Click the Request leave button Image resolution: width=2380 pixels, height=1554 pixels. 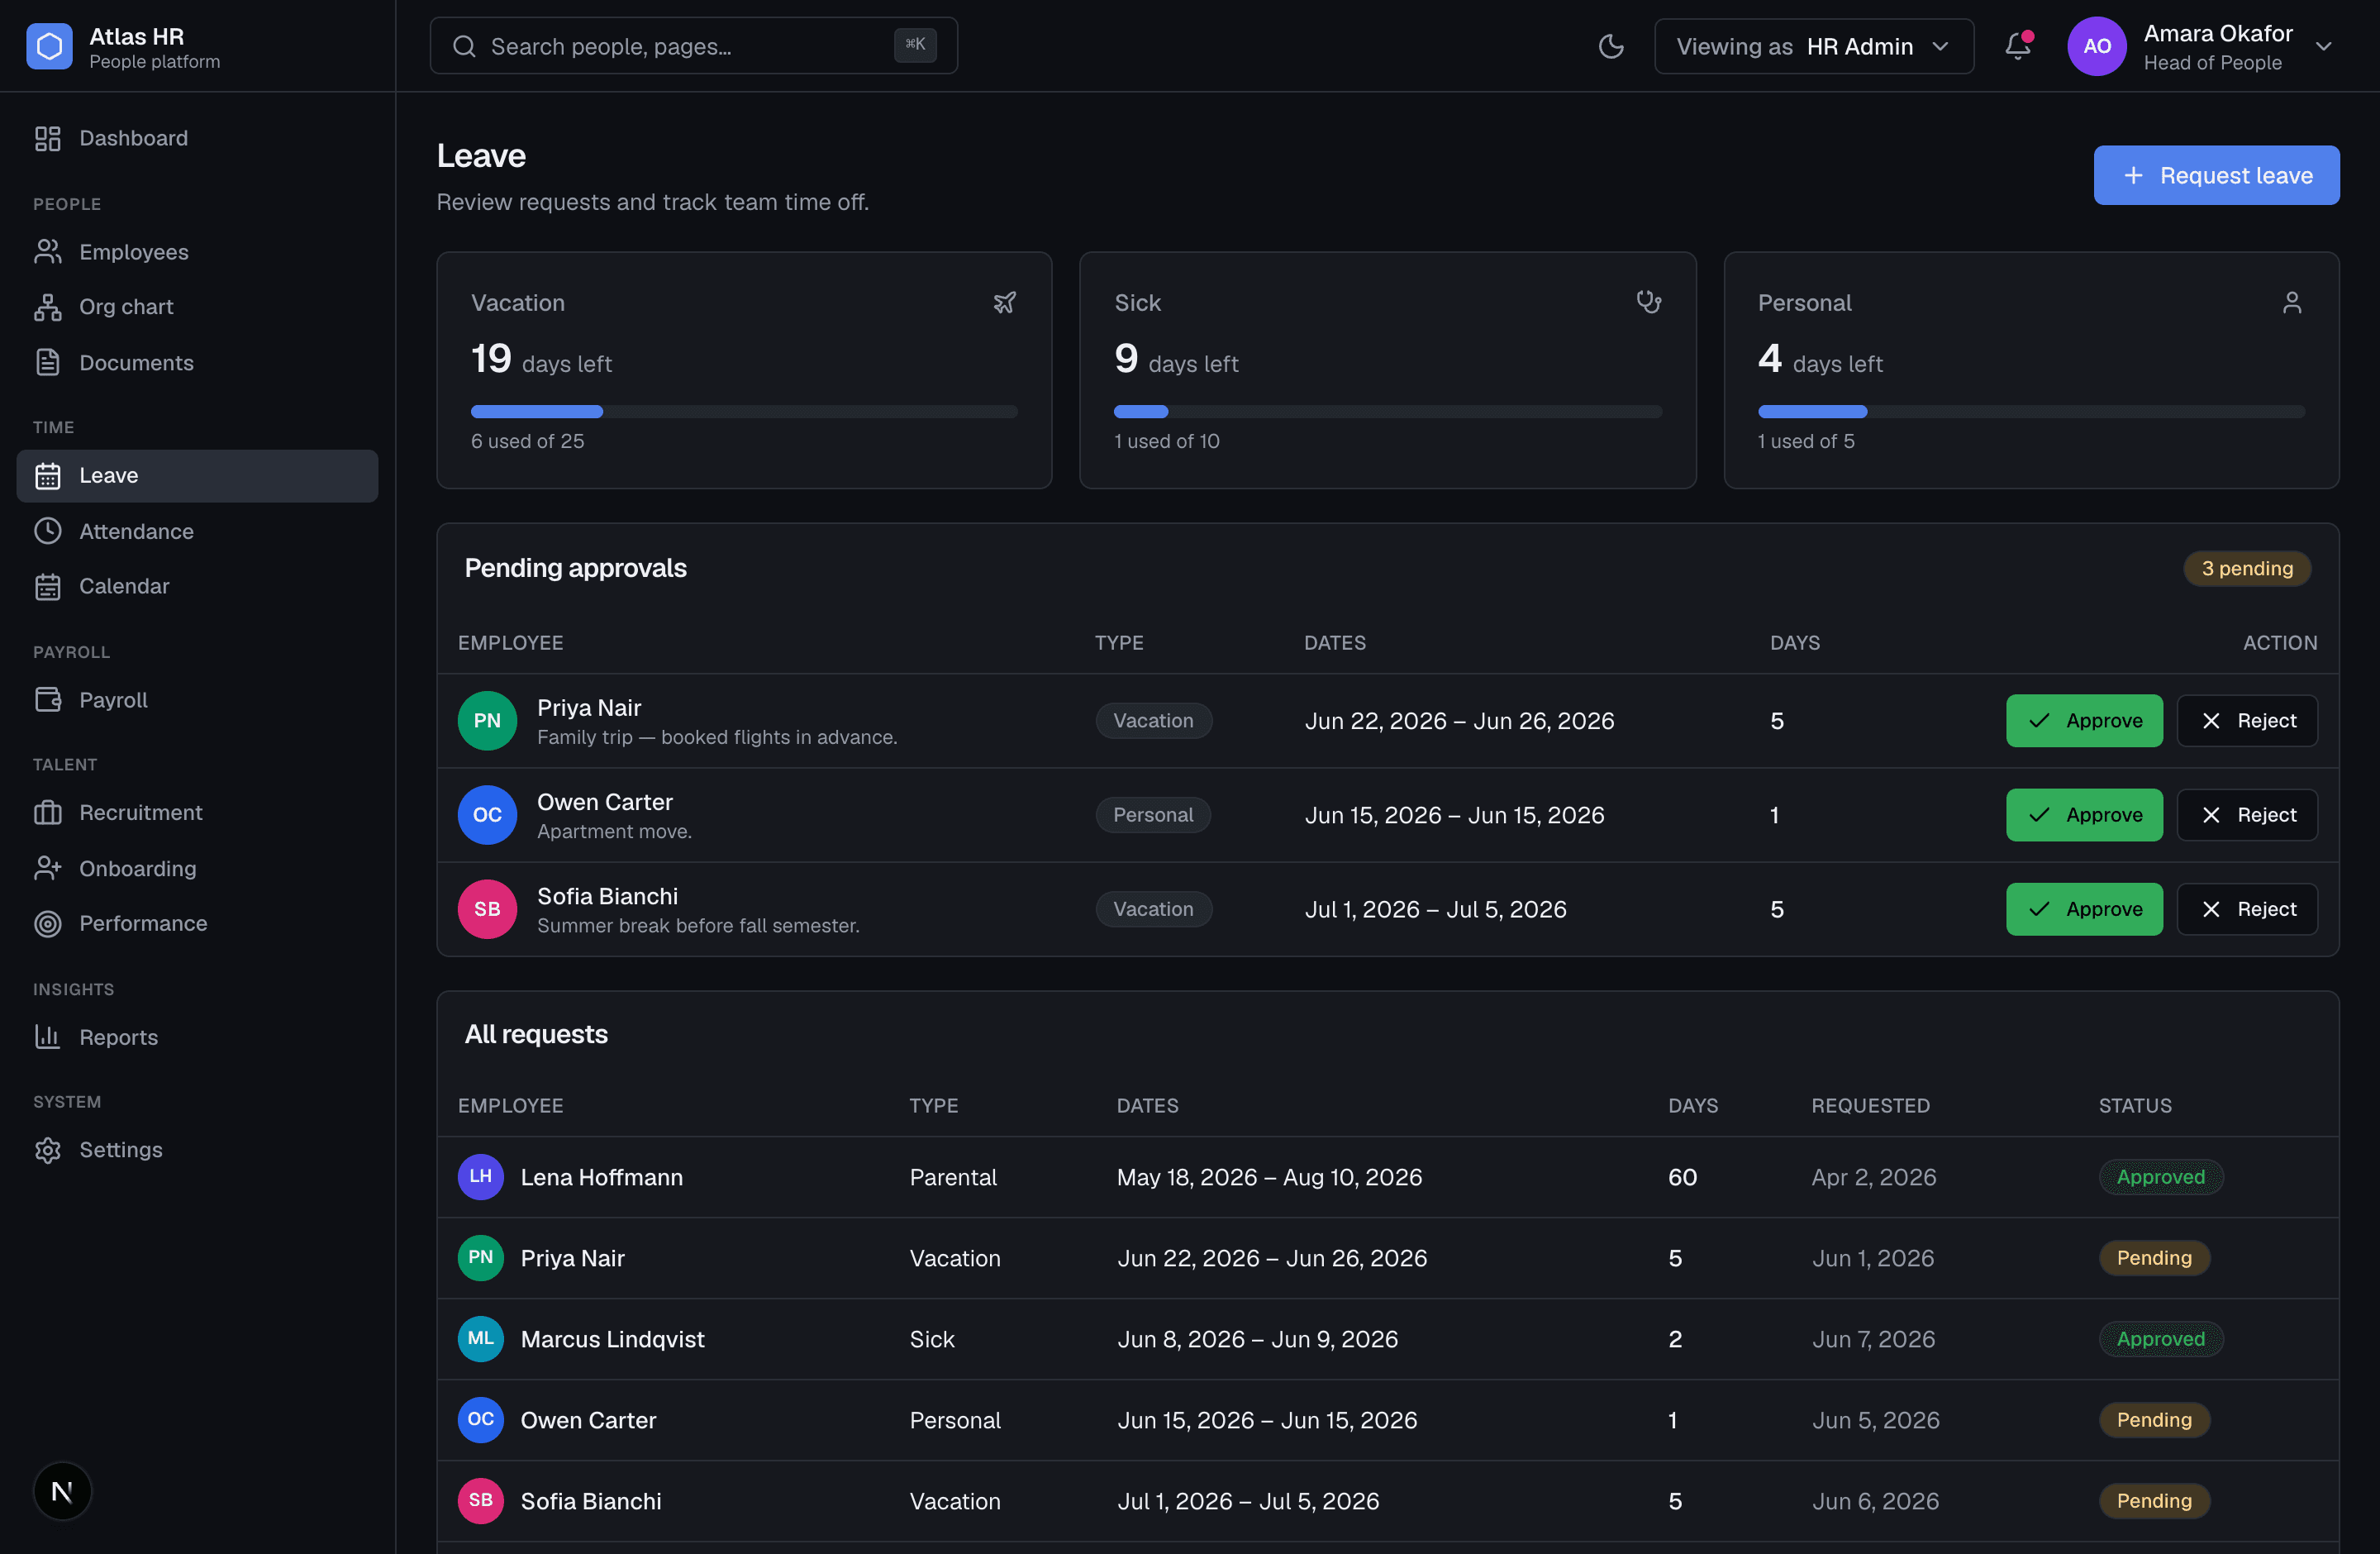coord(2216,175)
